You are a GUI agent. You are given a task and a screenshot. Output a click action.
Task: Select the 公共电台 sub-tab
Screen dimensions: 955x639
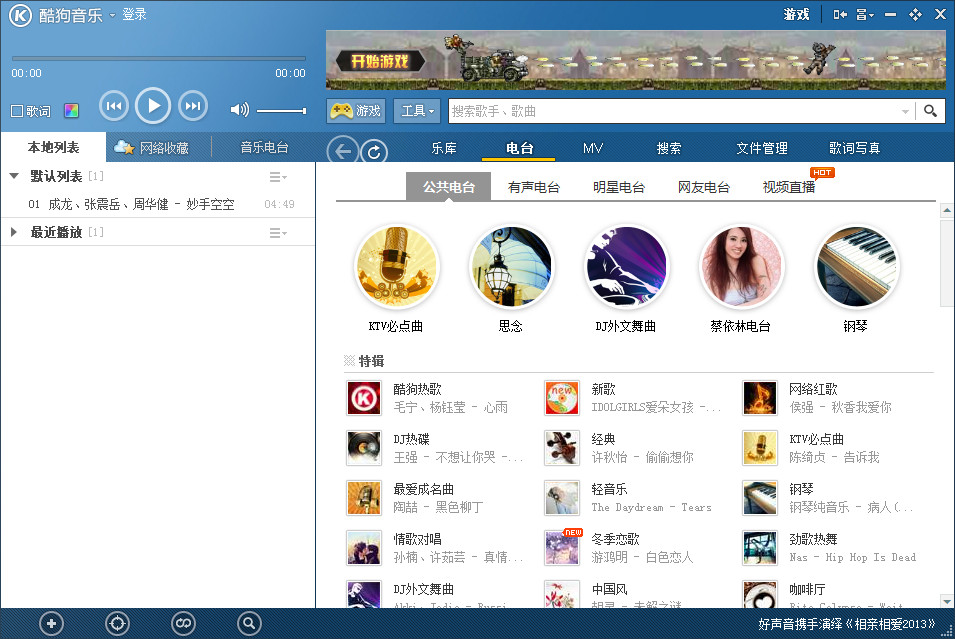pos(448,187)
